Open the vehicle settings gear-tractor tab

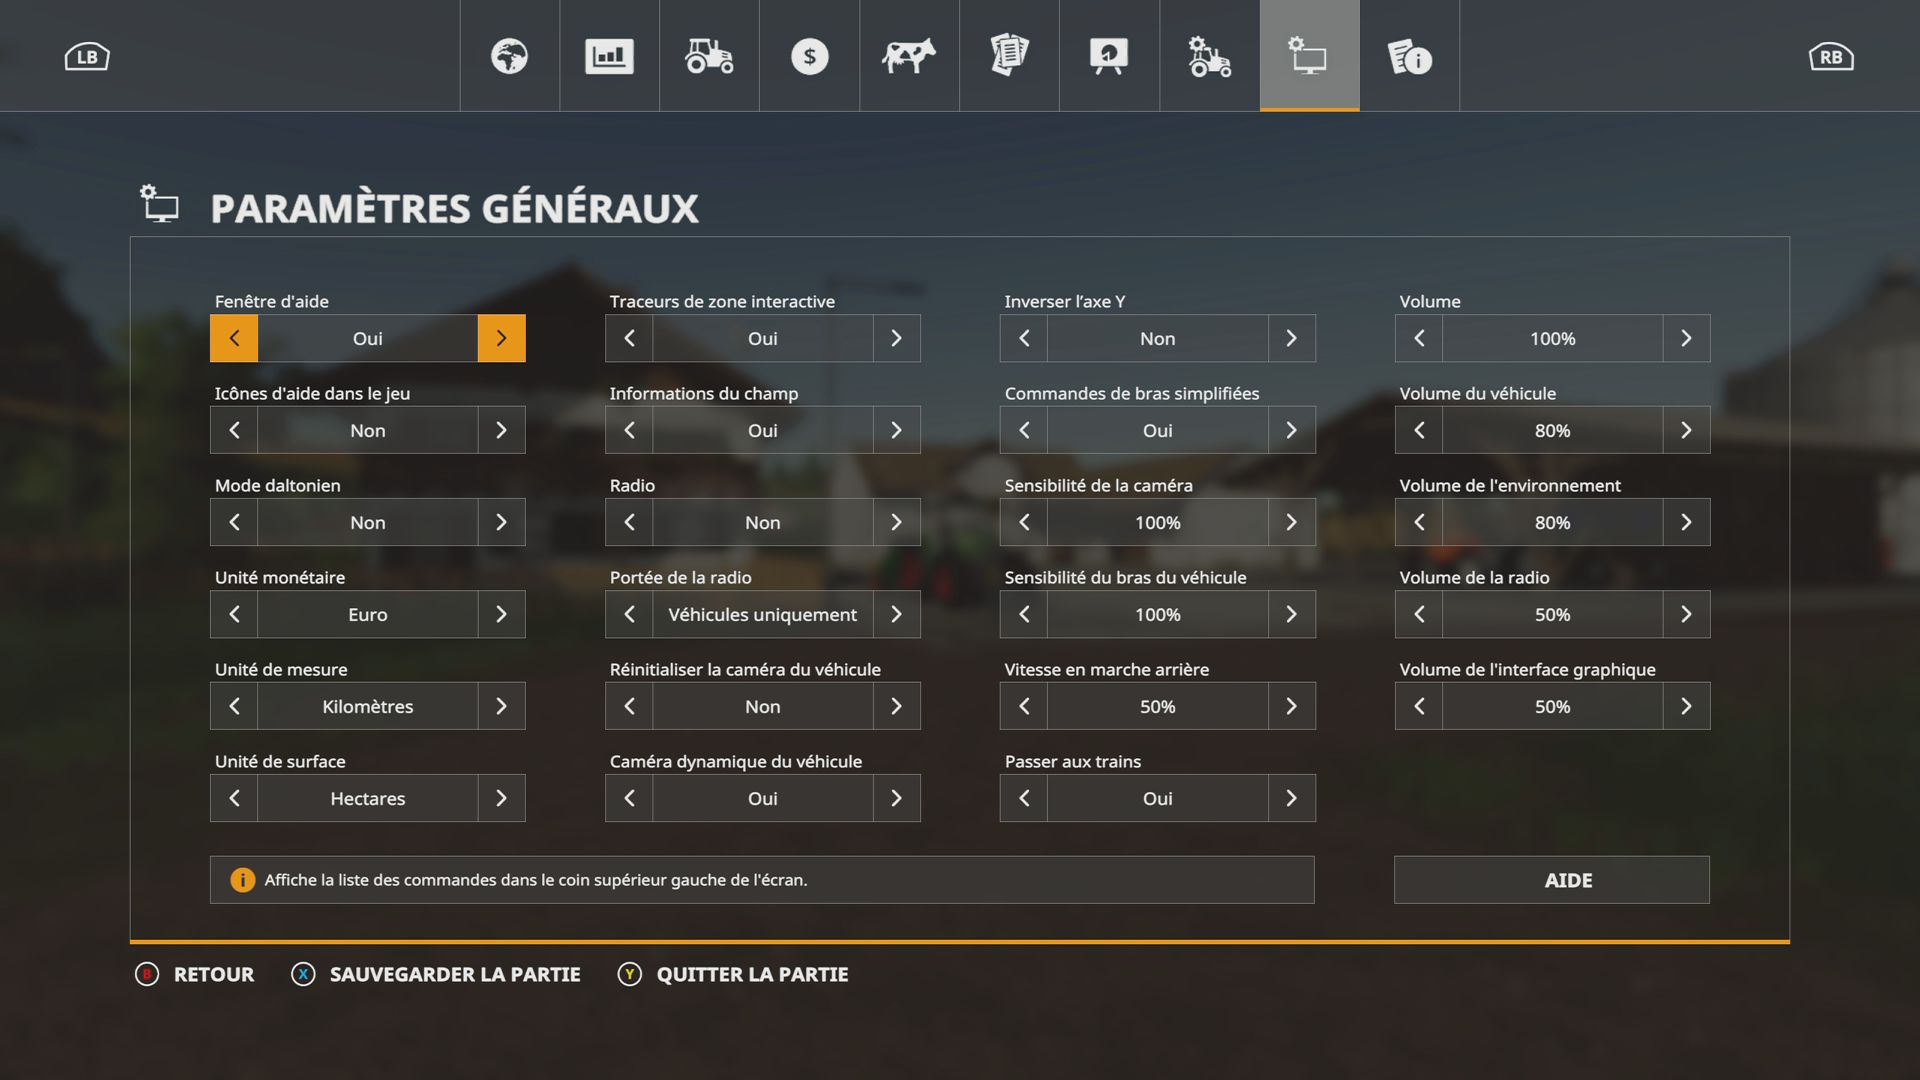(1208, 56)
